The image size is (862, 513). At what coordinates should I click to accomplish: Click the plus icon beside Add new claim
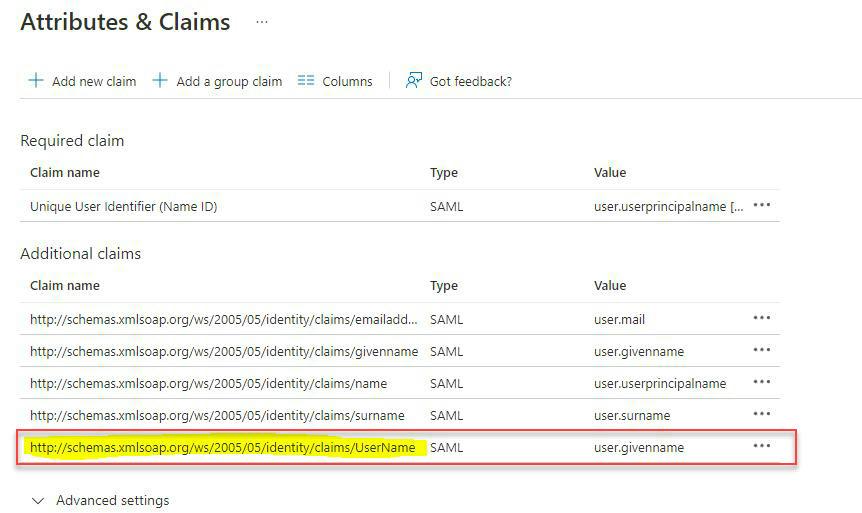(x=36, y=80)
